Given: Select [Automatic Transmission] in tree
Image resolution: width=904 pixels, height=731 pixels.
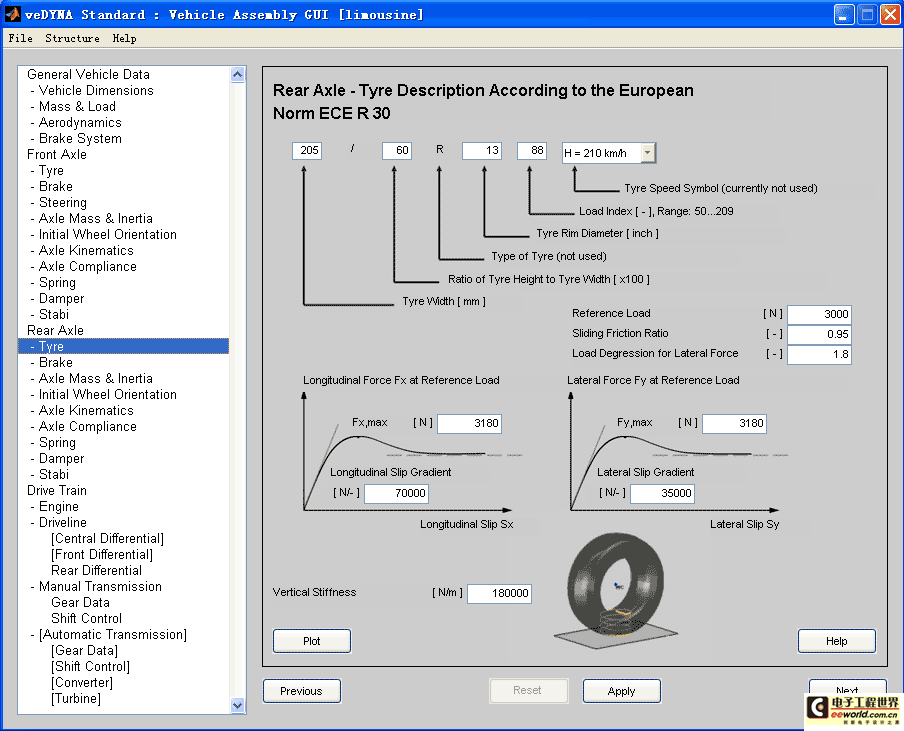Looking at the screenshot, I should pyautogui.click(x=112, y=635).
